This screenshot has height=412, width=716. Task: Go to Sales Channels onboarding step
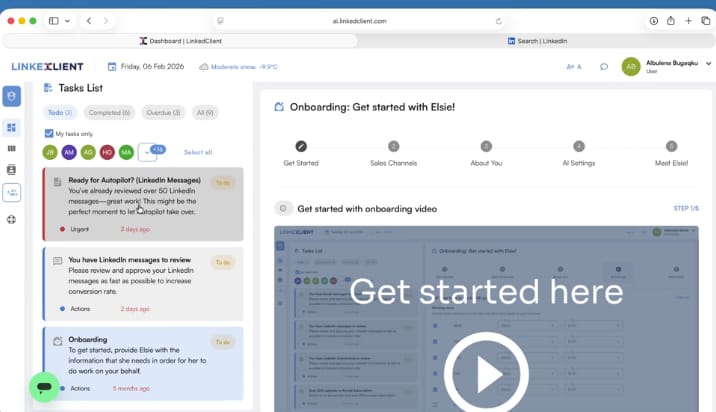(394, 153)
